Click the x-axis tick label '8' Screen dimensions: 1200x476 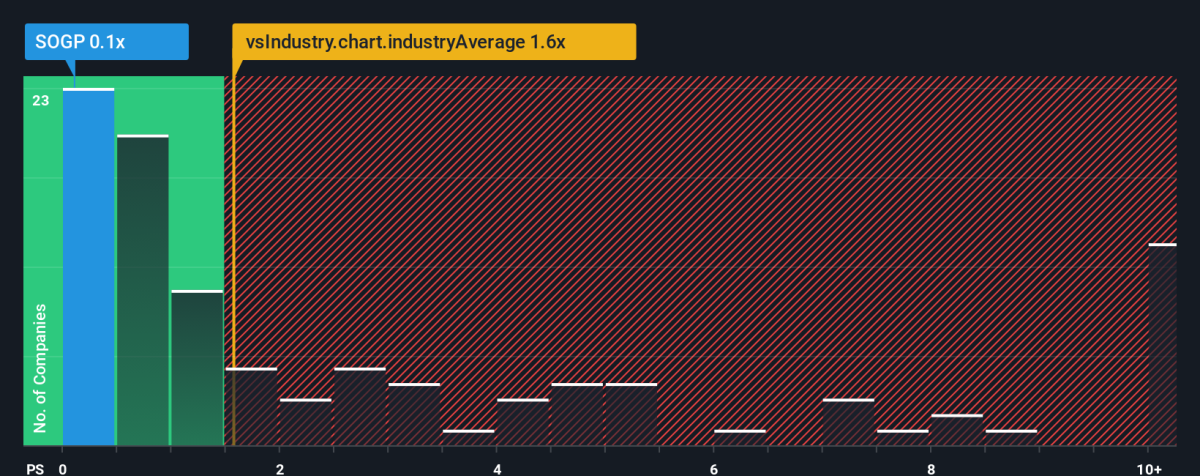[931, 468]
